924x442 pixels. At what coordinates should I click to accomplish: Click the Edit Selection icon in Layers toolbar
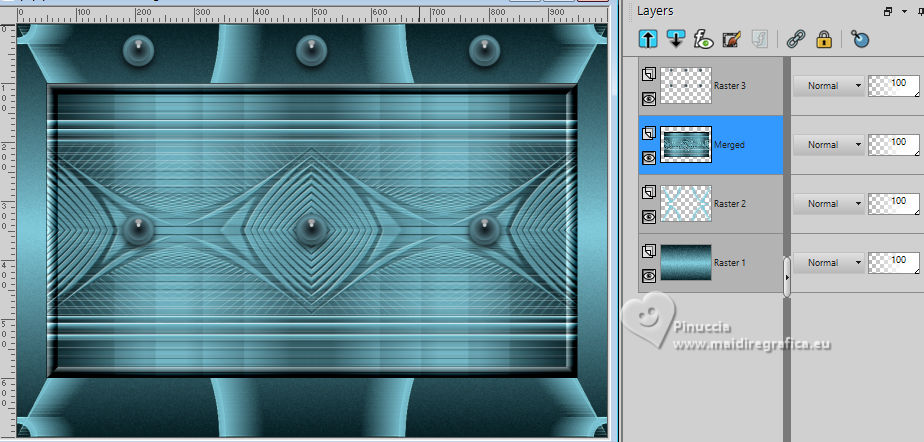(731, 39)
